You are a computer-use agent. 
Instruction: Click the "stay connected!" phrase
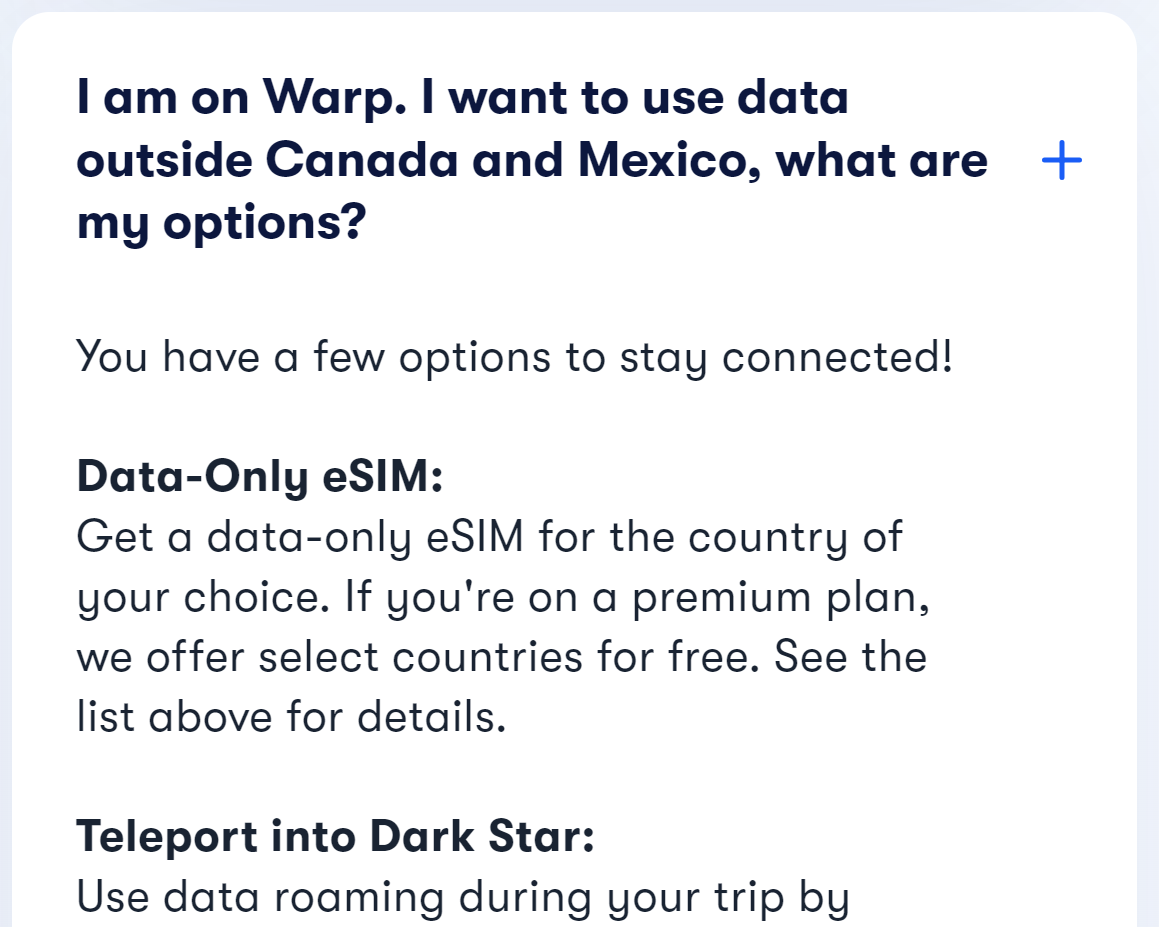pyautogui.click(x=786, y=358)
